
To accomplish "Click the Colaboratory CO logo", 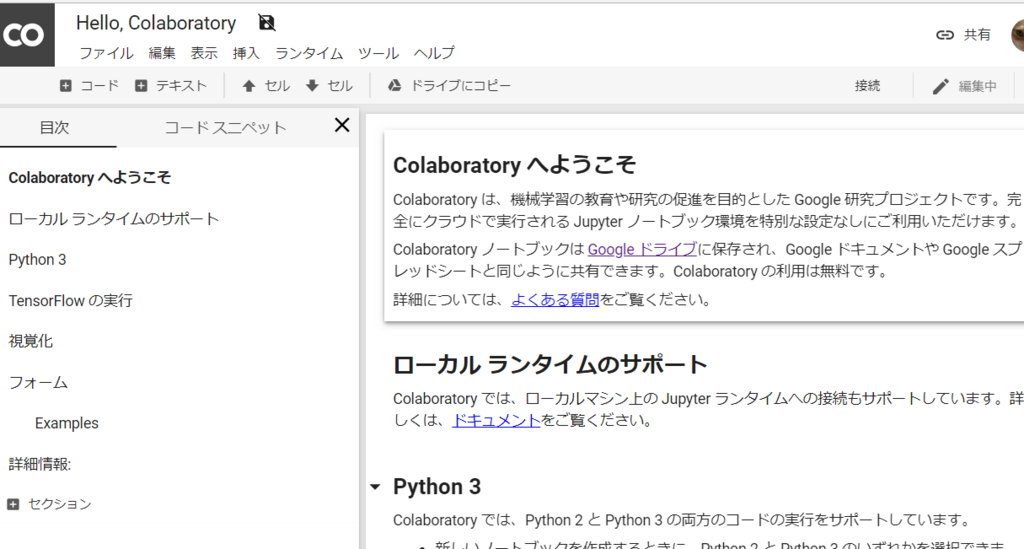I will click(x=27, y=35).
